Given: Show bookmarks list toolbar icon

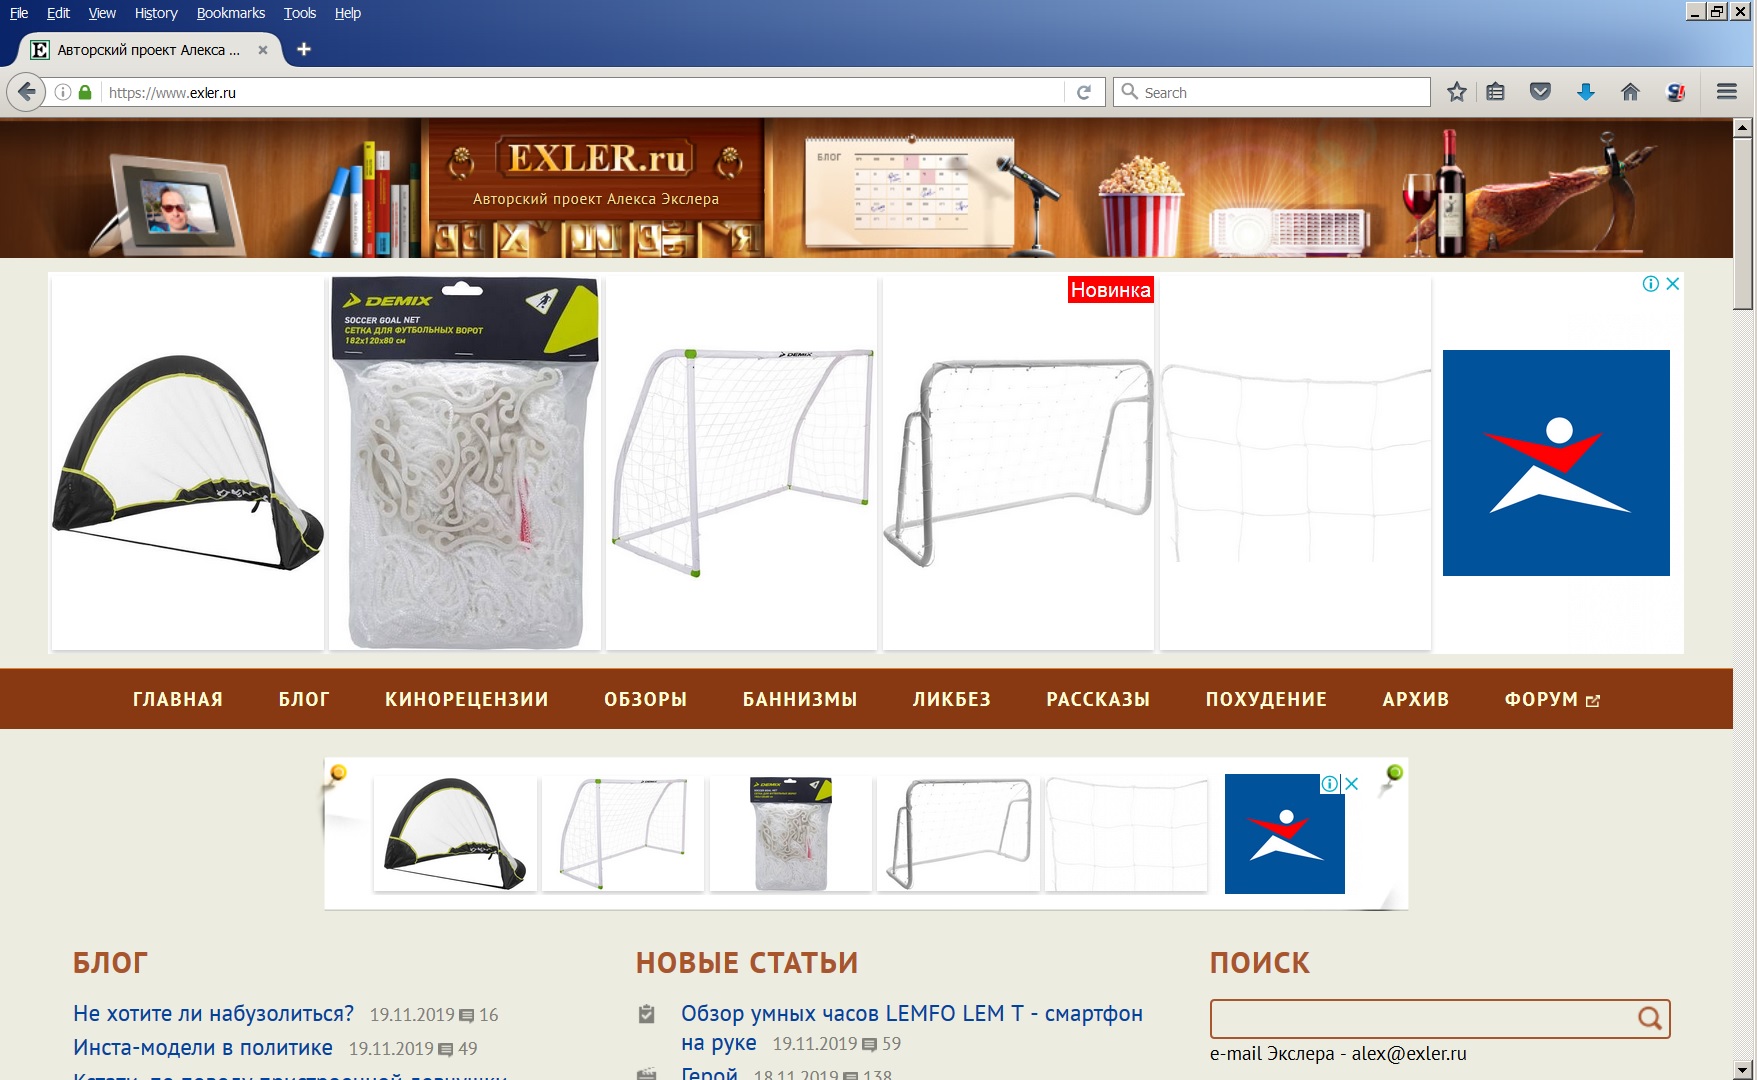Looking at the screenshot, I should tap(1495, 92).
